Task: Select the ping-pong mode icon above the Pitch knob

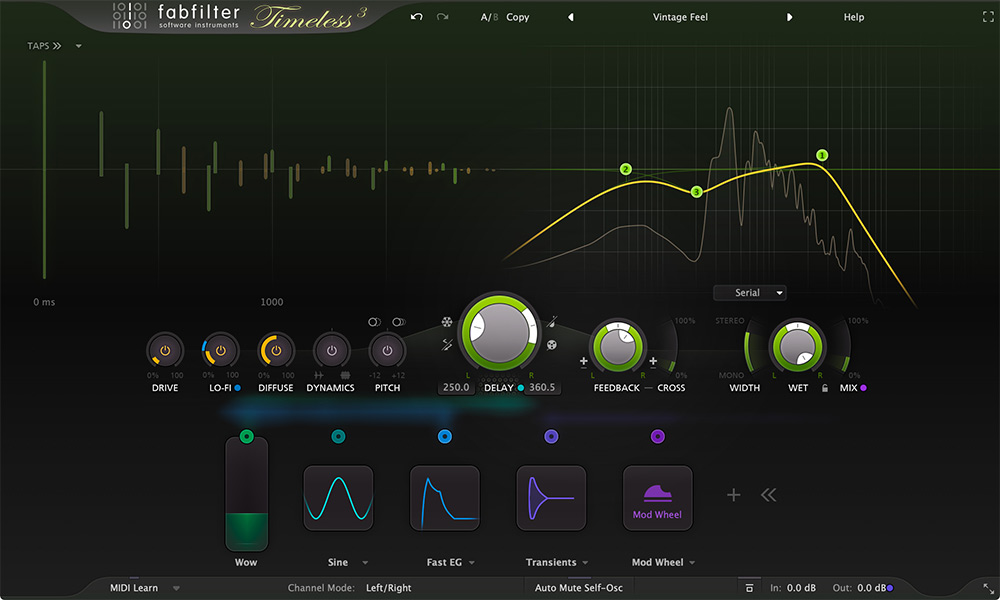Action: coord(398,322)
